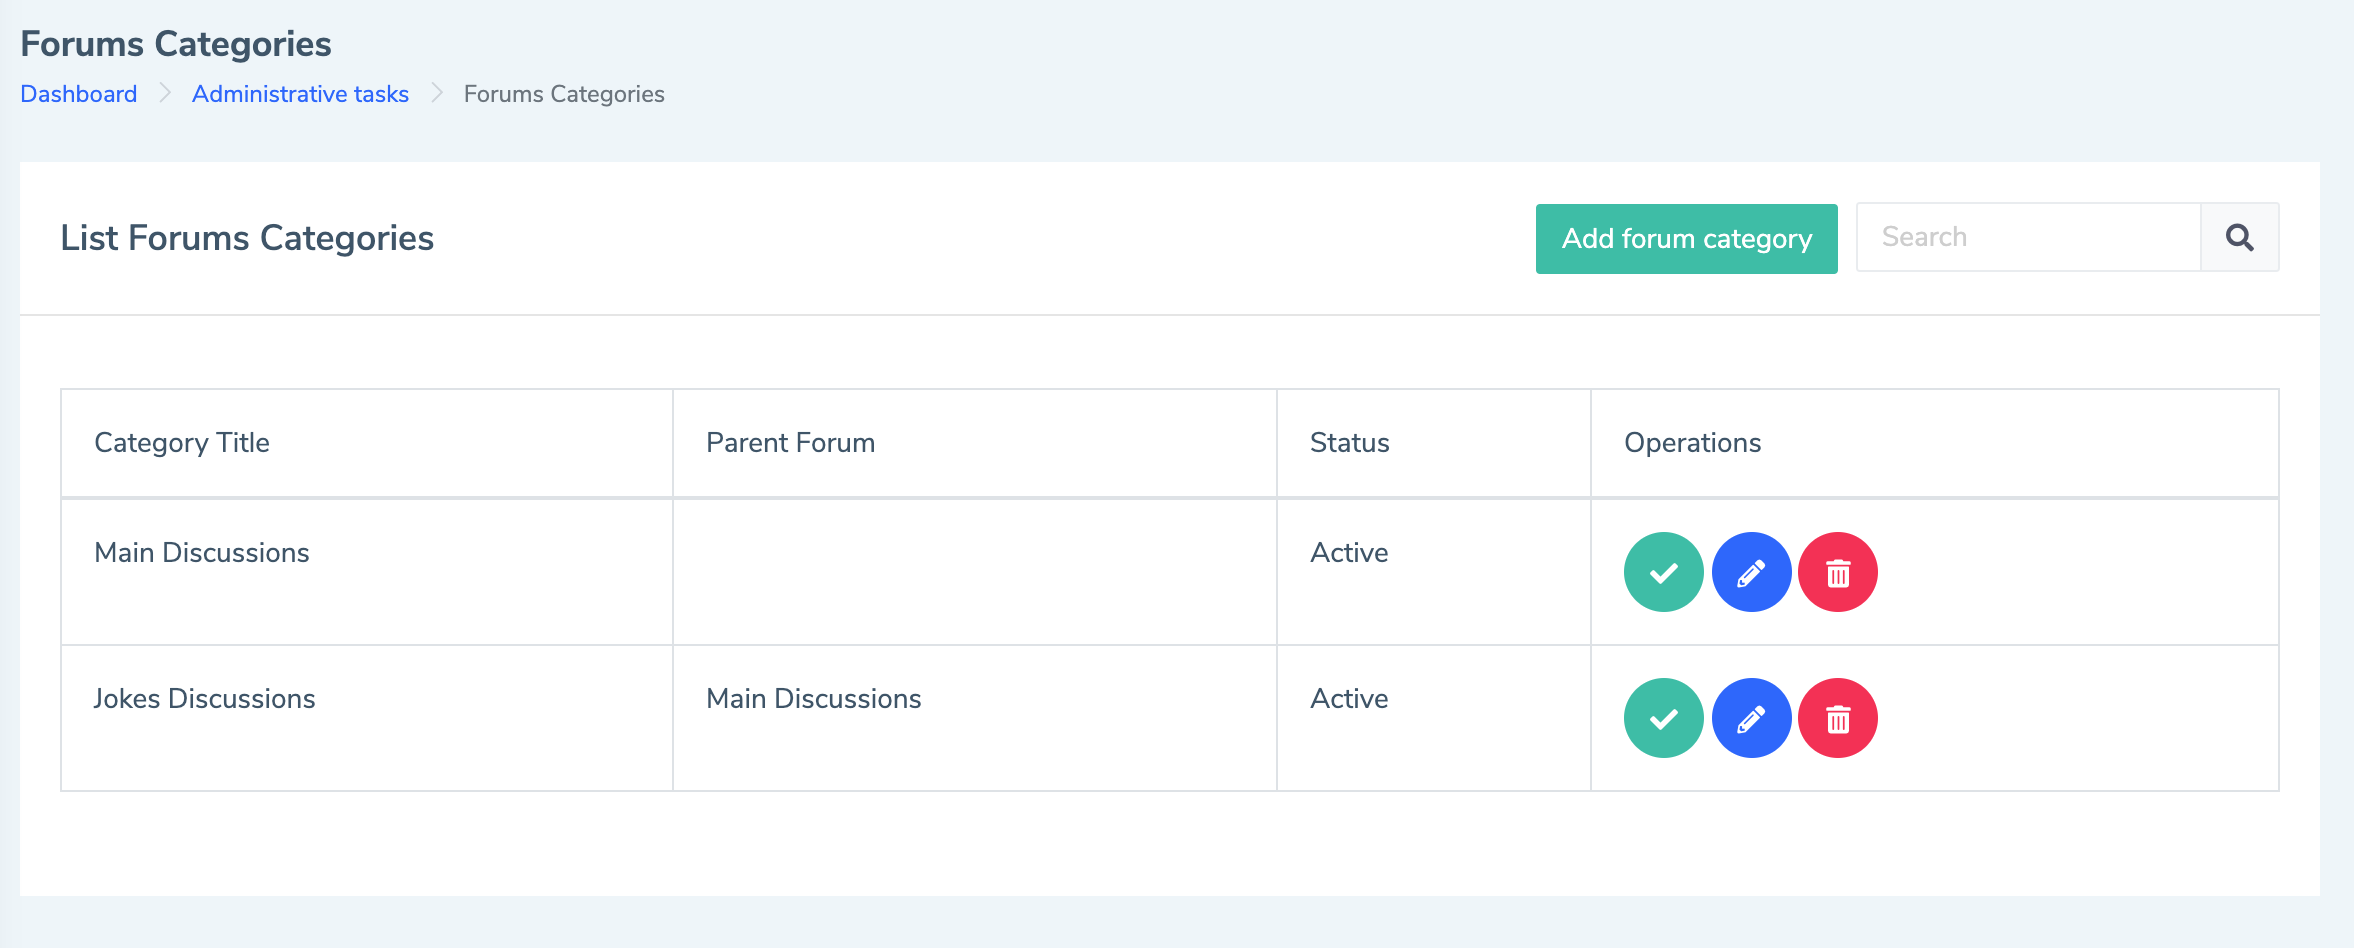Toggle status of Jokes Discussions category
The image size is (2354, 948).
1663,718
